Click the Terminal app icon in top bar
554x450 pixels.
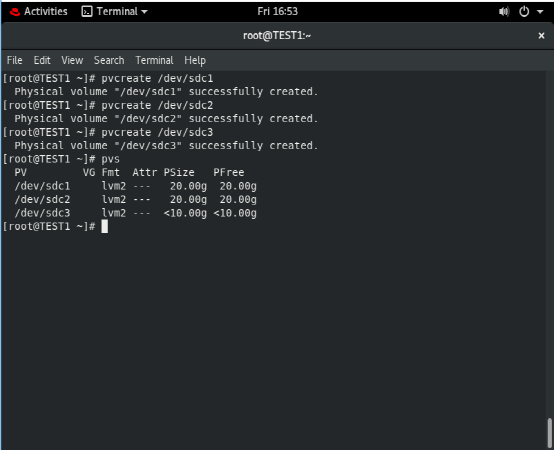(x=87, y=12)
